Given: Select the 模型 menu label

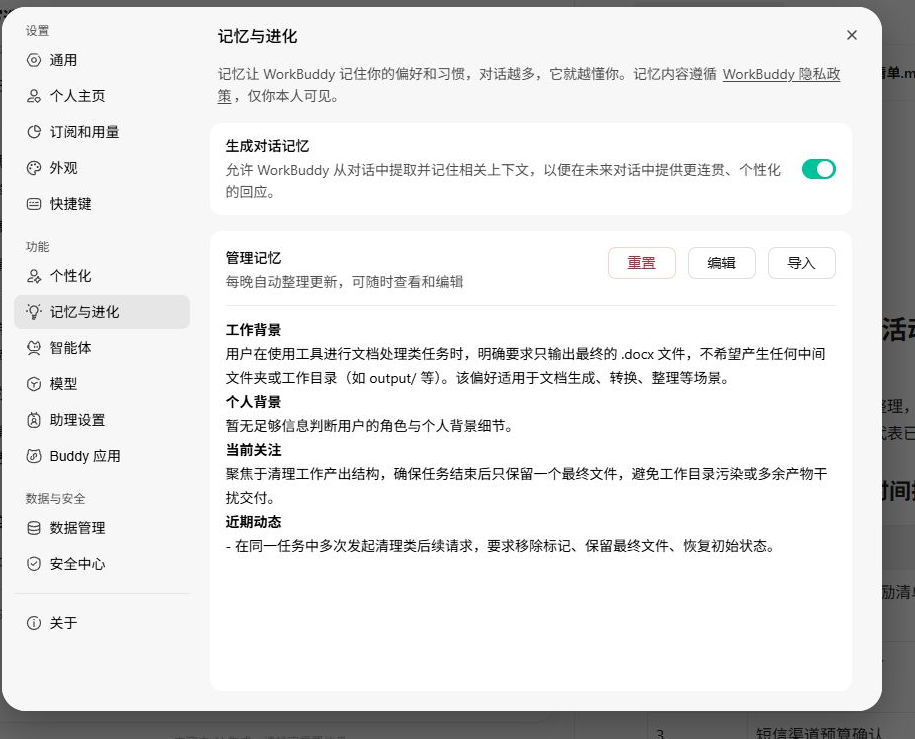Looking at the screenshot, I should pos(64,384).
